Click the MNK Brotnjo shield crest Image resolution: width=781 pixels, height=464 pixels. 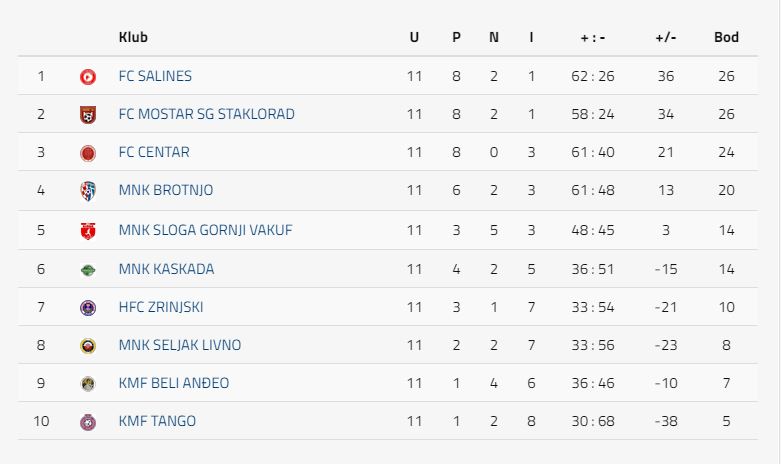click(88, 191)
